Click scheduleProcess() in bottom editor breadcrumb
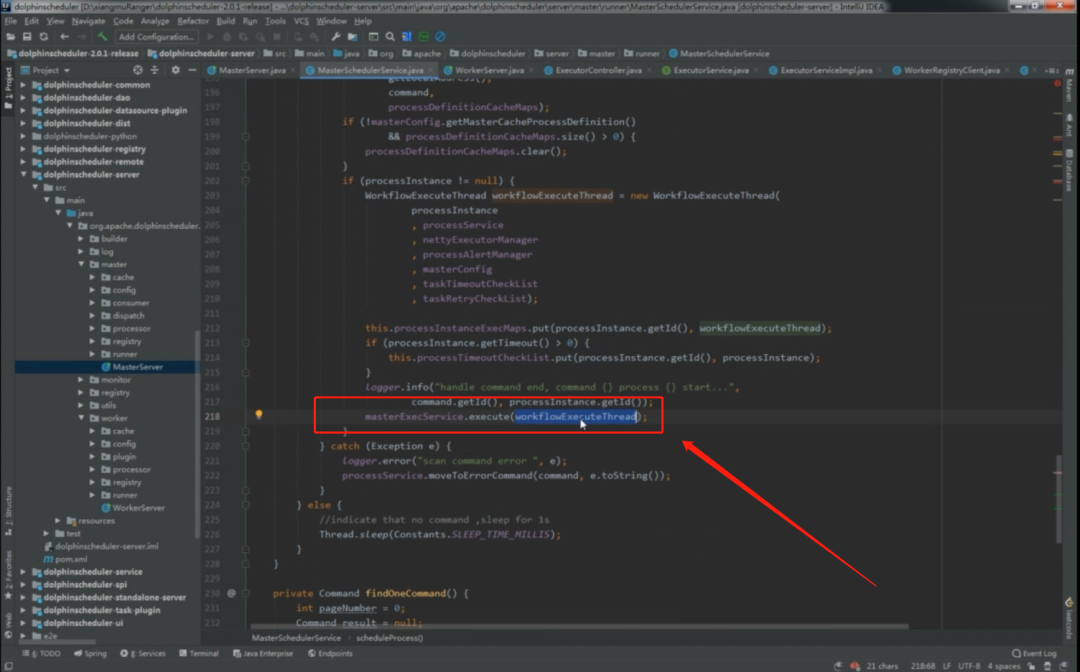The height and width of the screenshot is (672, 1080). (389, 638)
